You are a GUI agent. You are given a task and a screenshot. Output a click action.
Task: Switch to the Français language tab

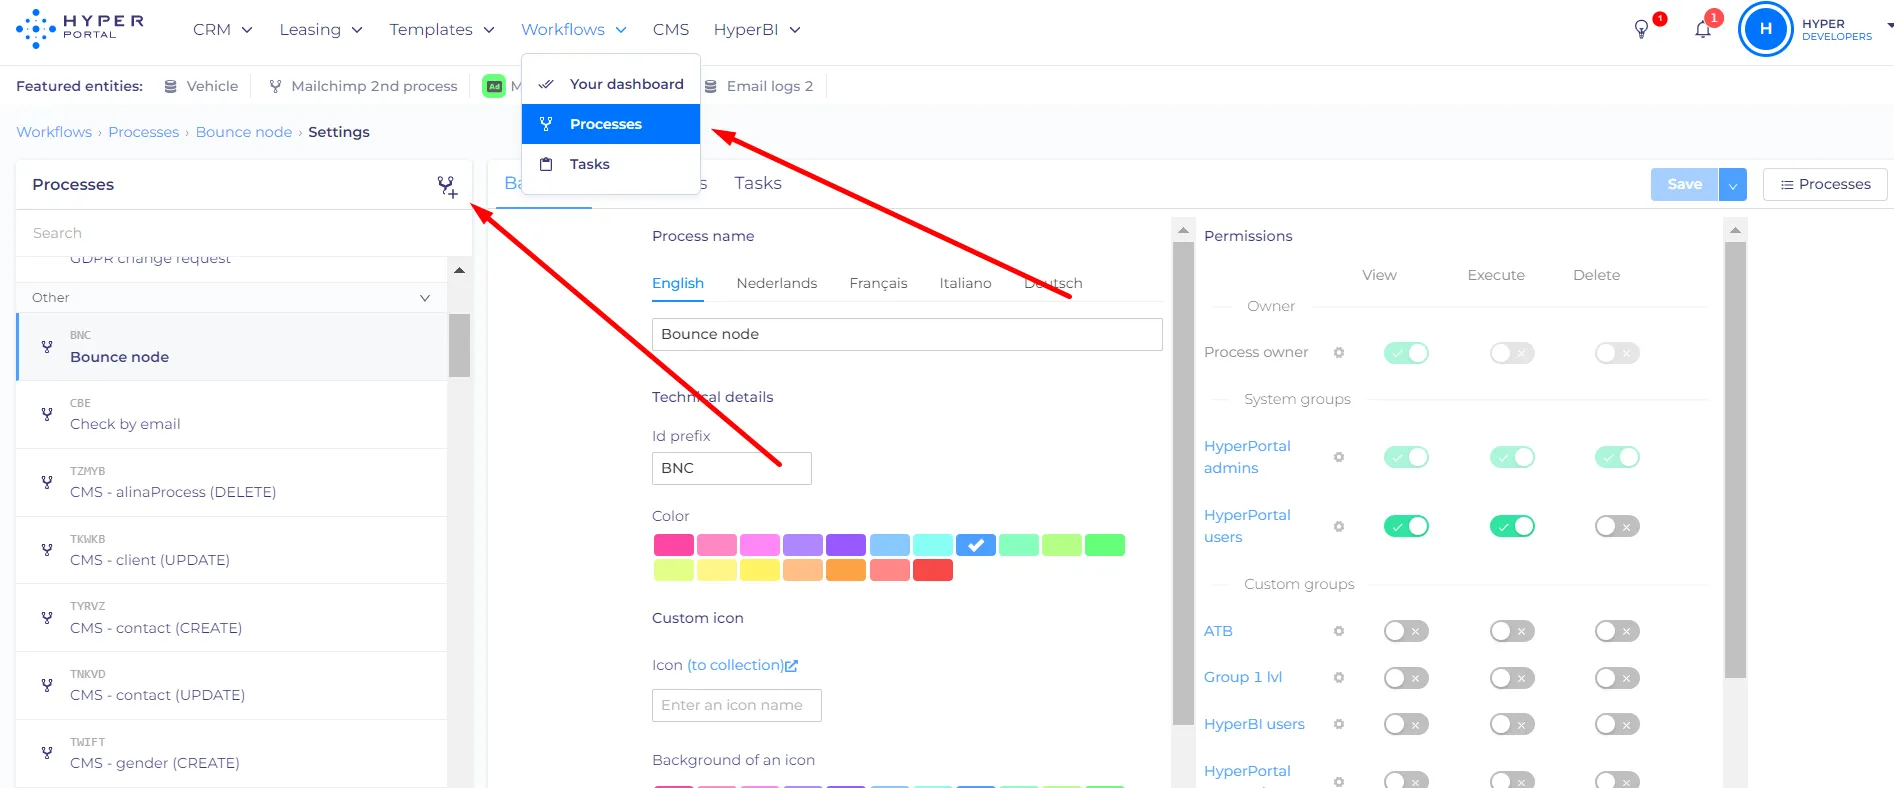point(878,283)
